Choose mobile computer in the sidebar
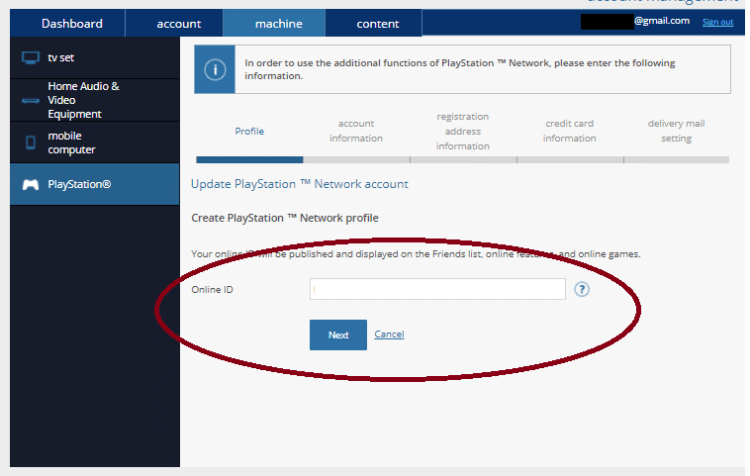Screen dimensions: 750x476 [95, 142]
